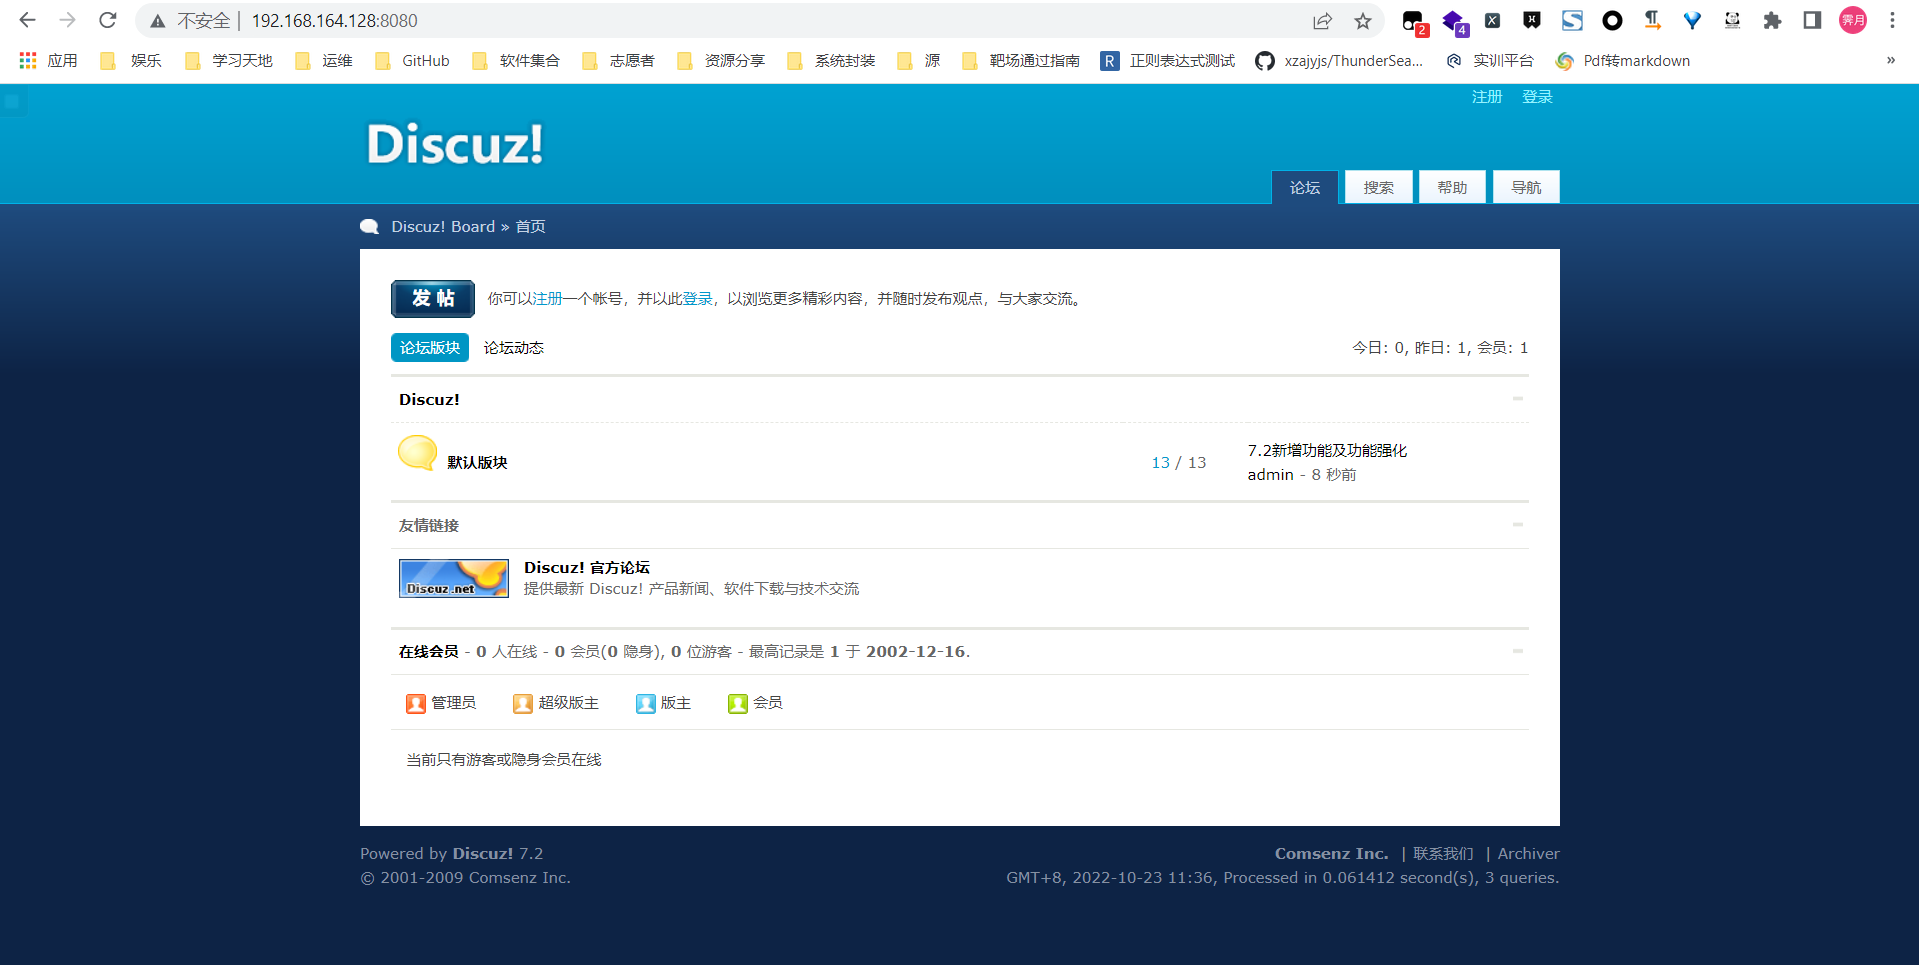Screen dimensions: 1919x965
Task: Collapse the 在线会员 online members section
Action: tap(1517, 651)
